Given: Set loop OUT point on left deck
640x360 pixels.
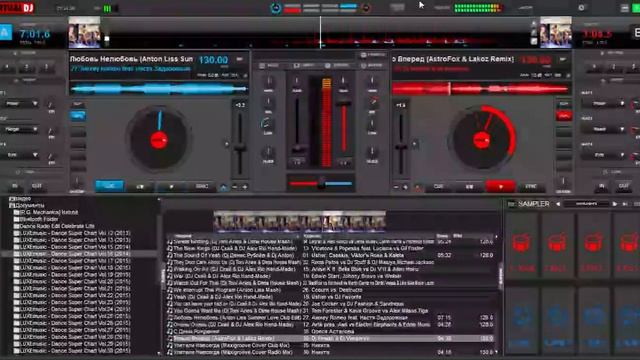Looking at the screenshot, I should coord(37,186).
